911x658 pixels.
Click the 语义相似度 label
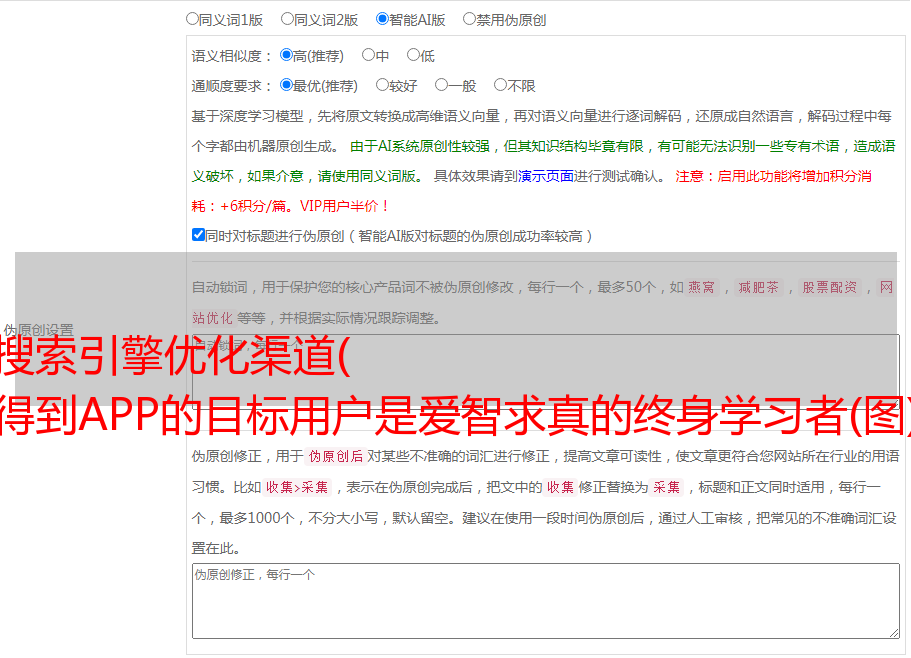coord(231,56)
